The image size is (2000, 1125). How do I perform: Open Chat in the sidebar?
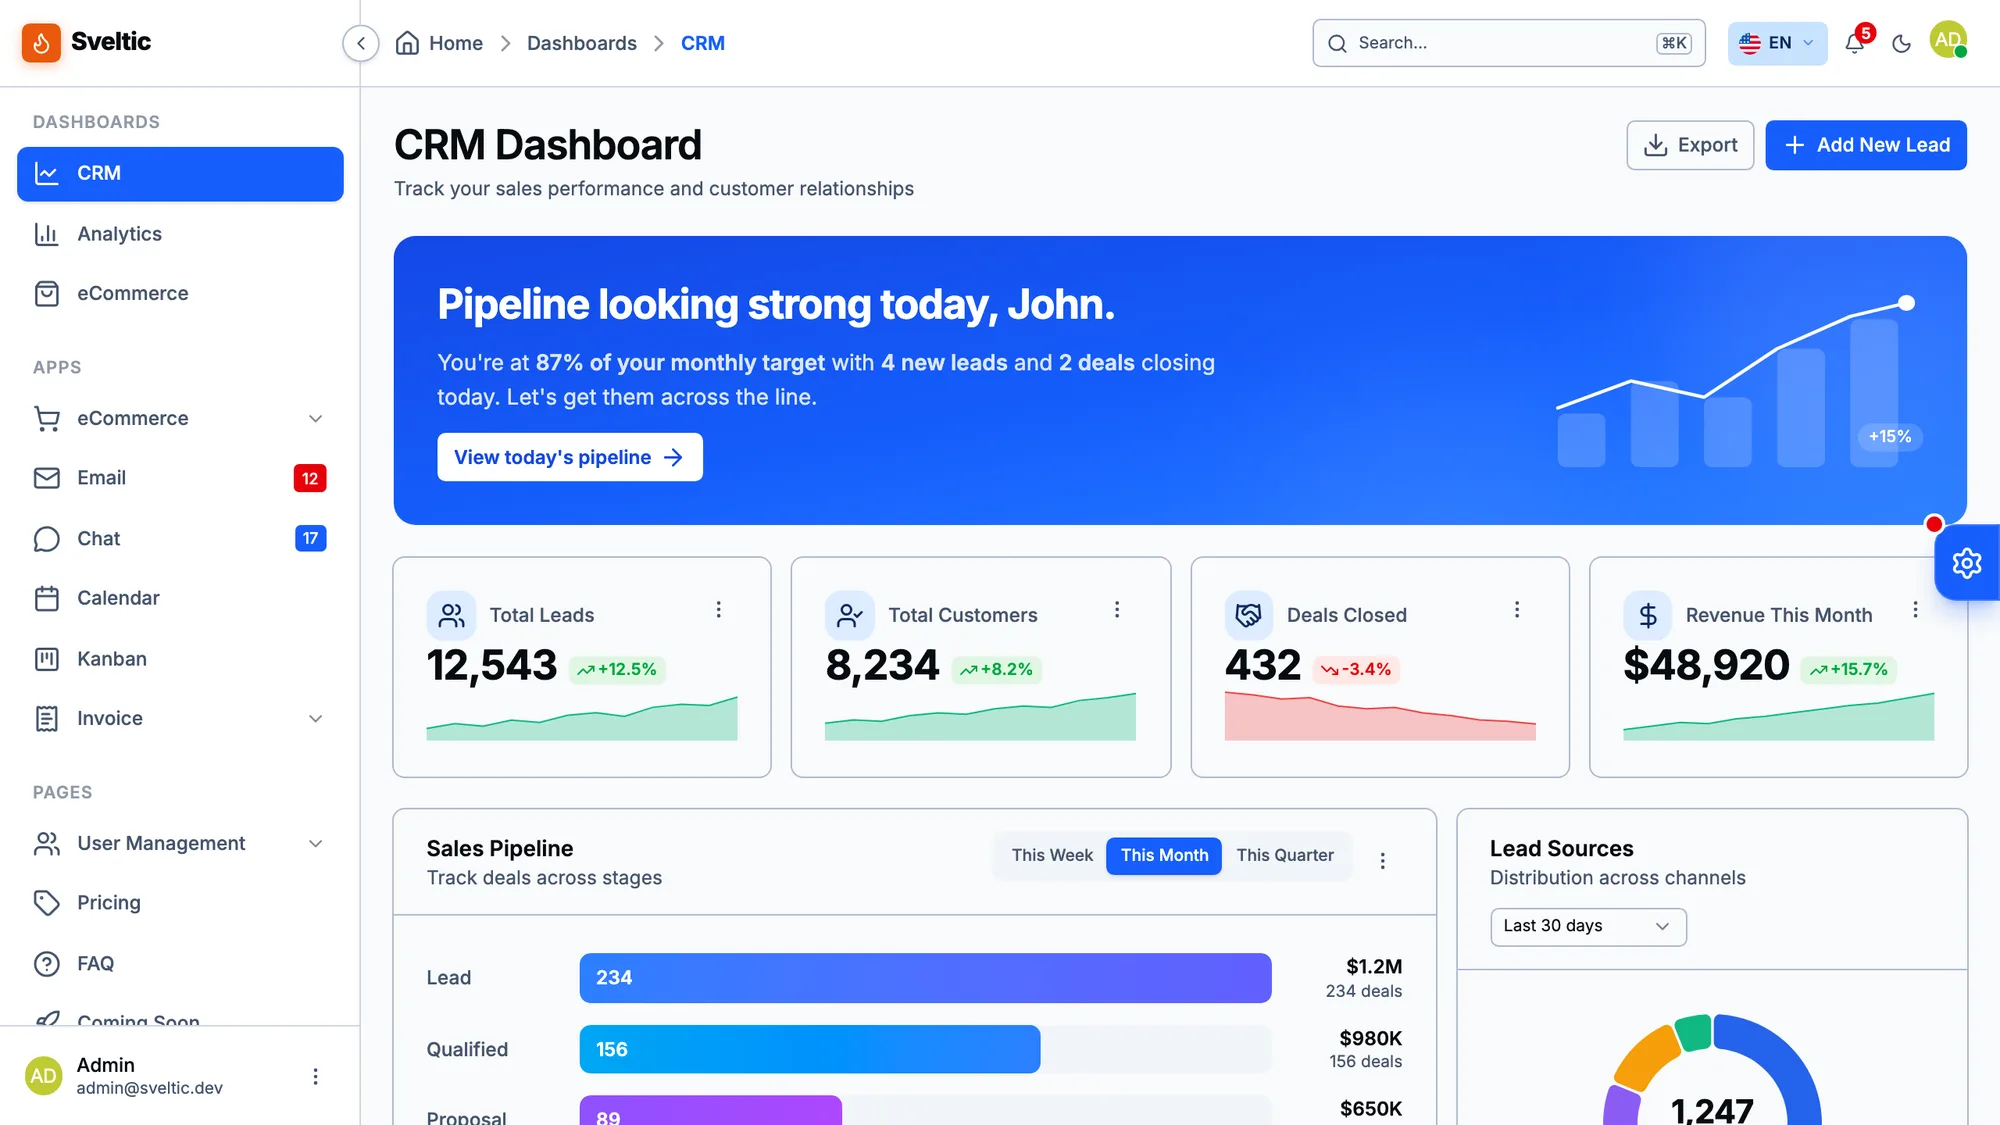(180, 539)
